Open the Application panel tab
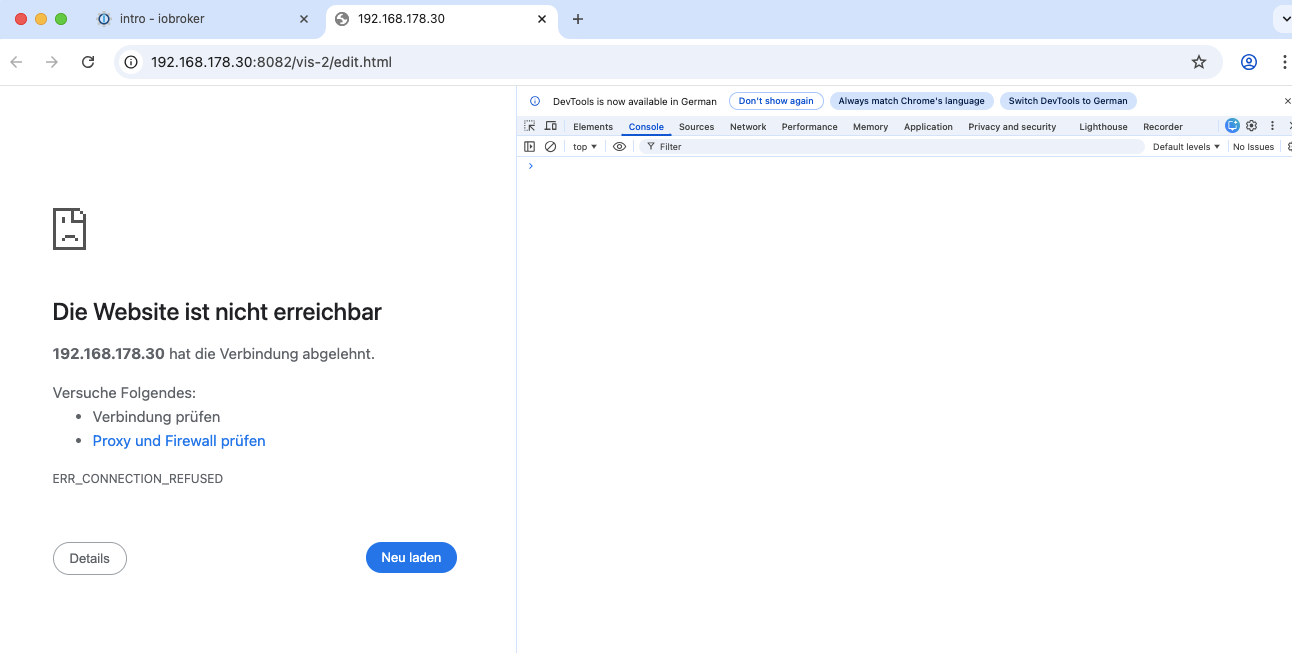 (x=928, y=127)
